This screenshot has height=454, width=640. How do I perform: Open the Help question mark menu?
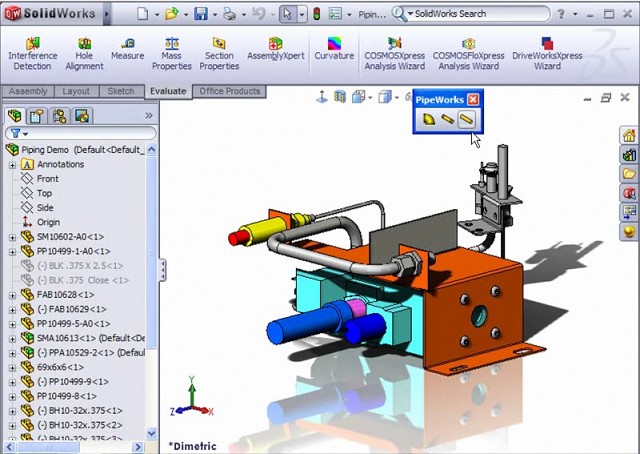pos(561,14)
